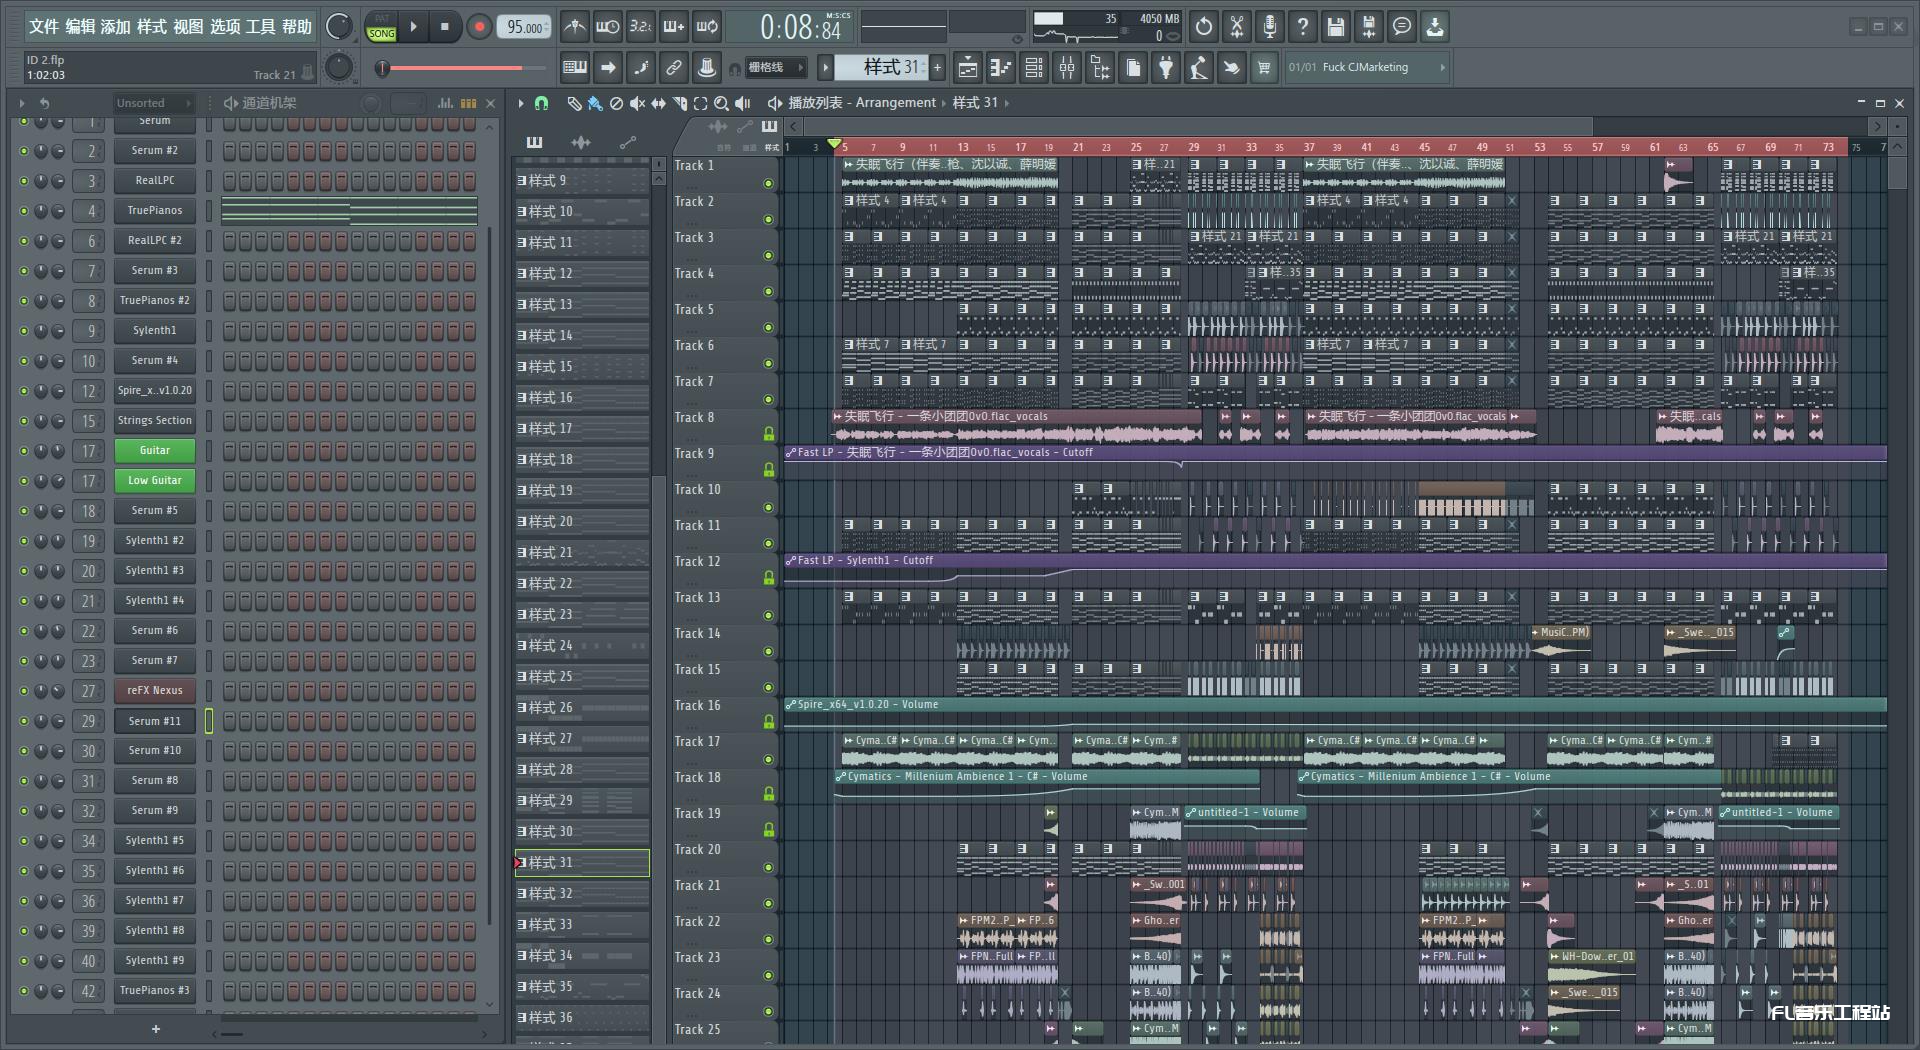Select the playlist Mute tool

(x=637, y=103)
